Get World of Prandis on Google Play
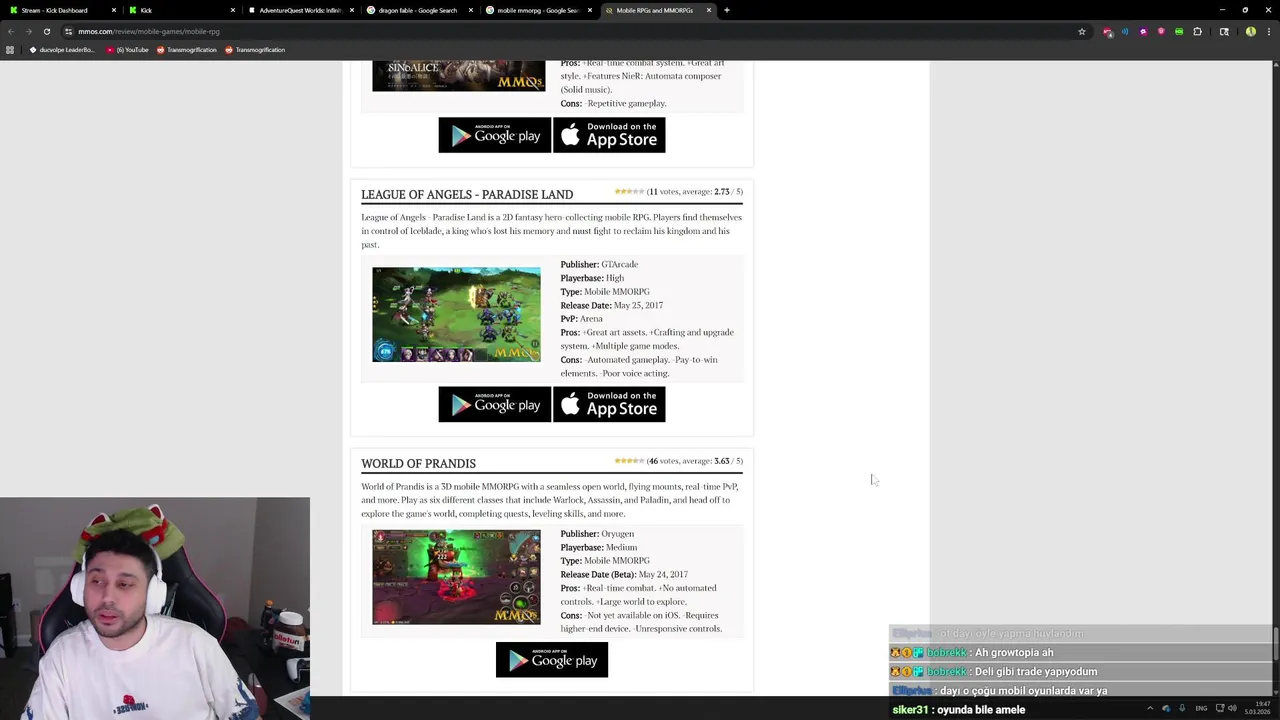The image size is (1280, 720). click(552, 660)
